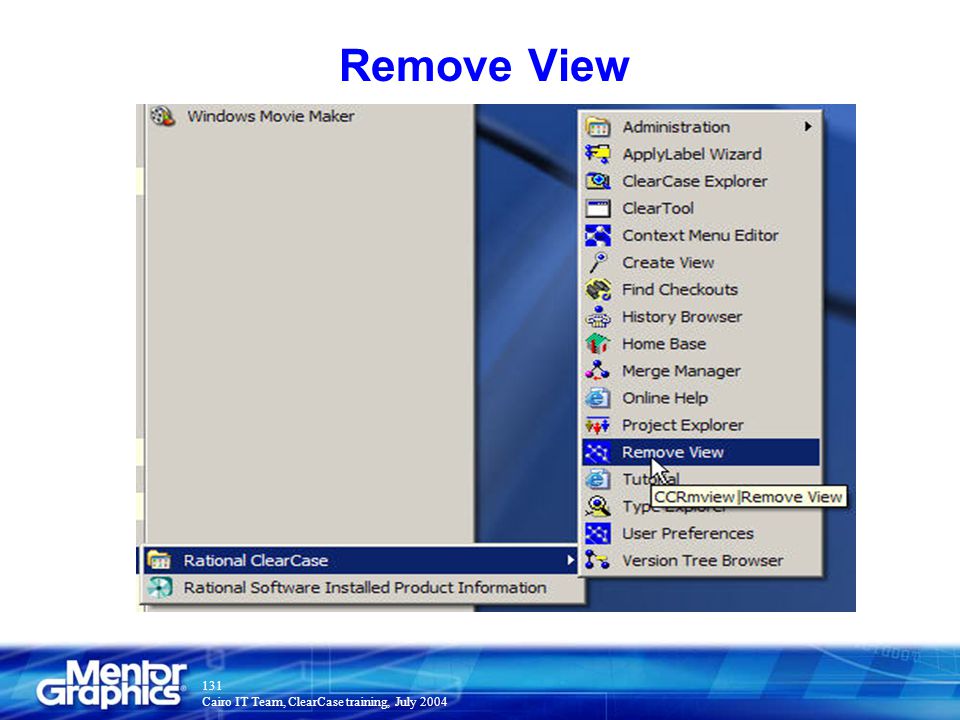Expand the Rational ClearCase submenu arrow
Image resolution: width=960 pixels, height=720 pixels.
pos(569,560)
